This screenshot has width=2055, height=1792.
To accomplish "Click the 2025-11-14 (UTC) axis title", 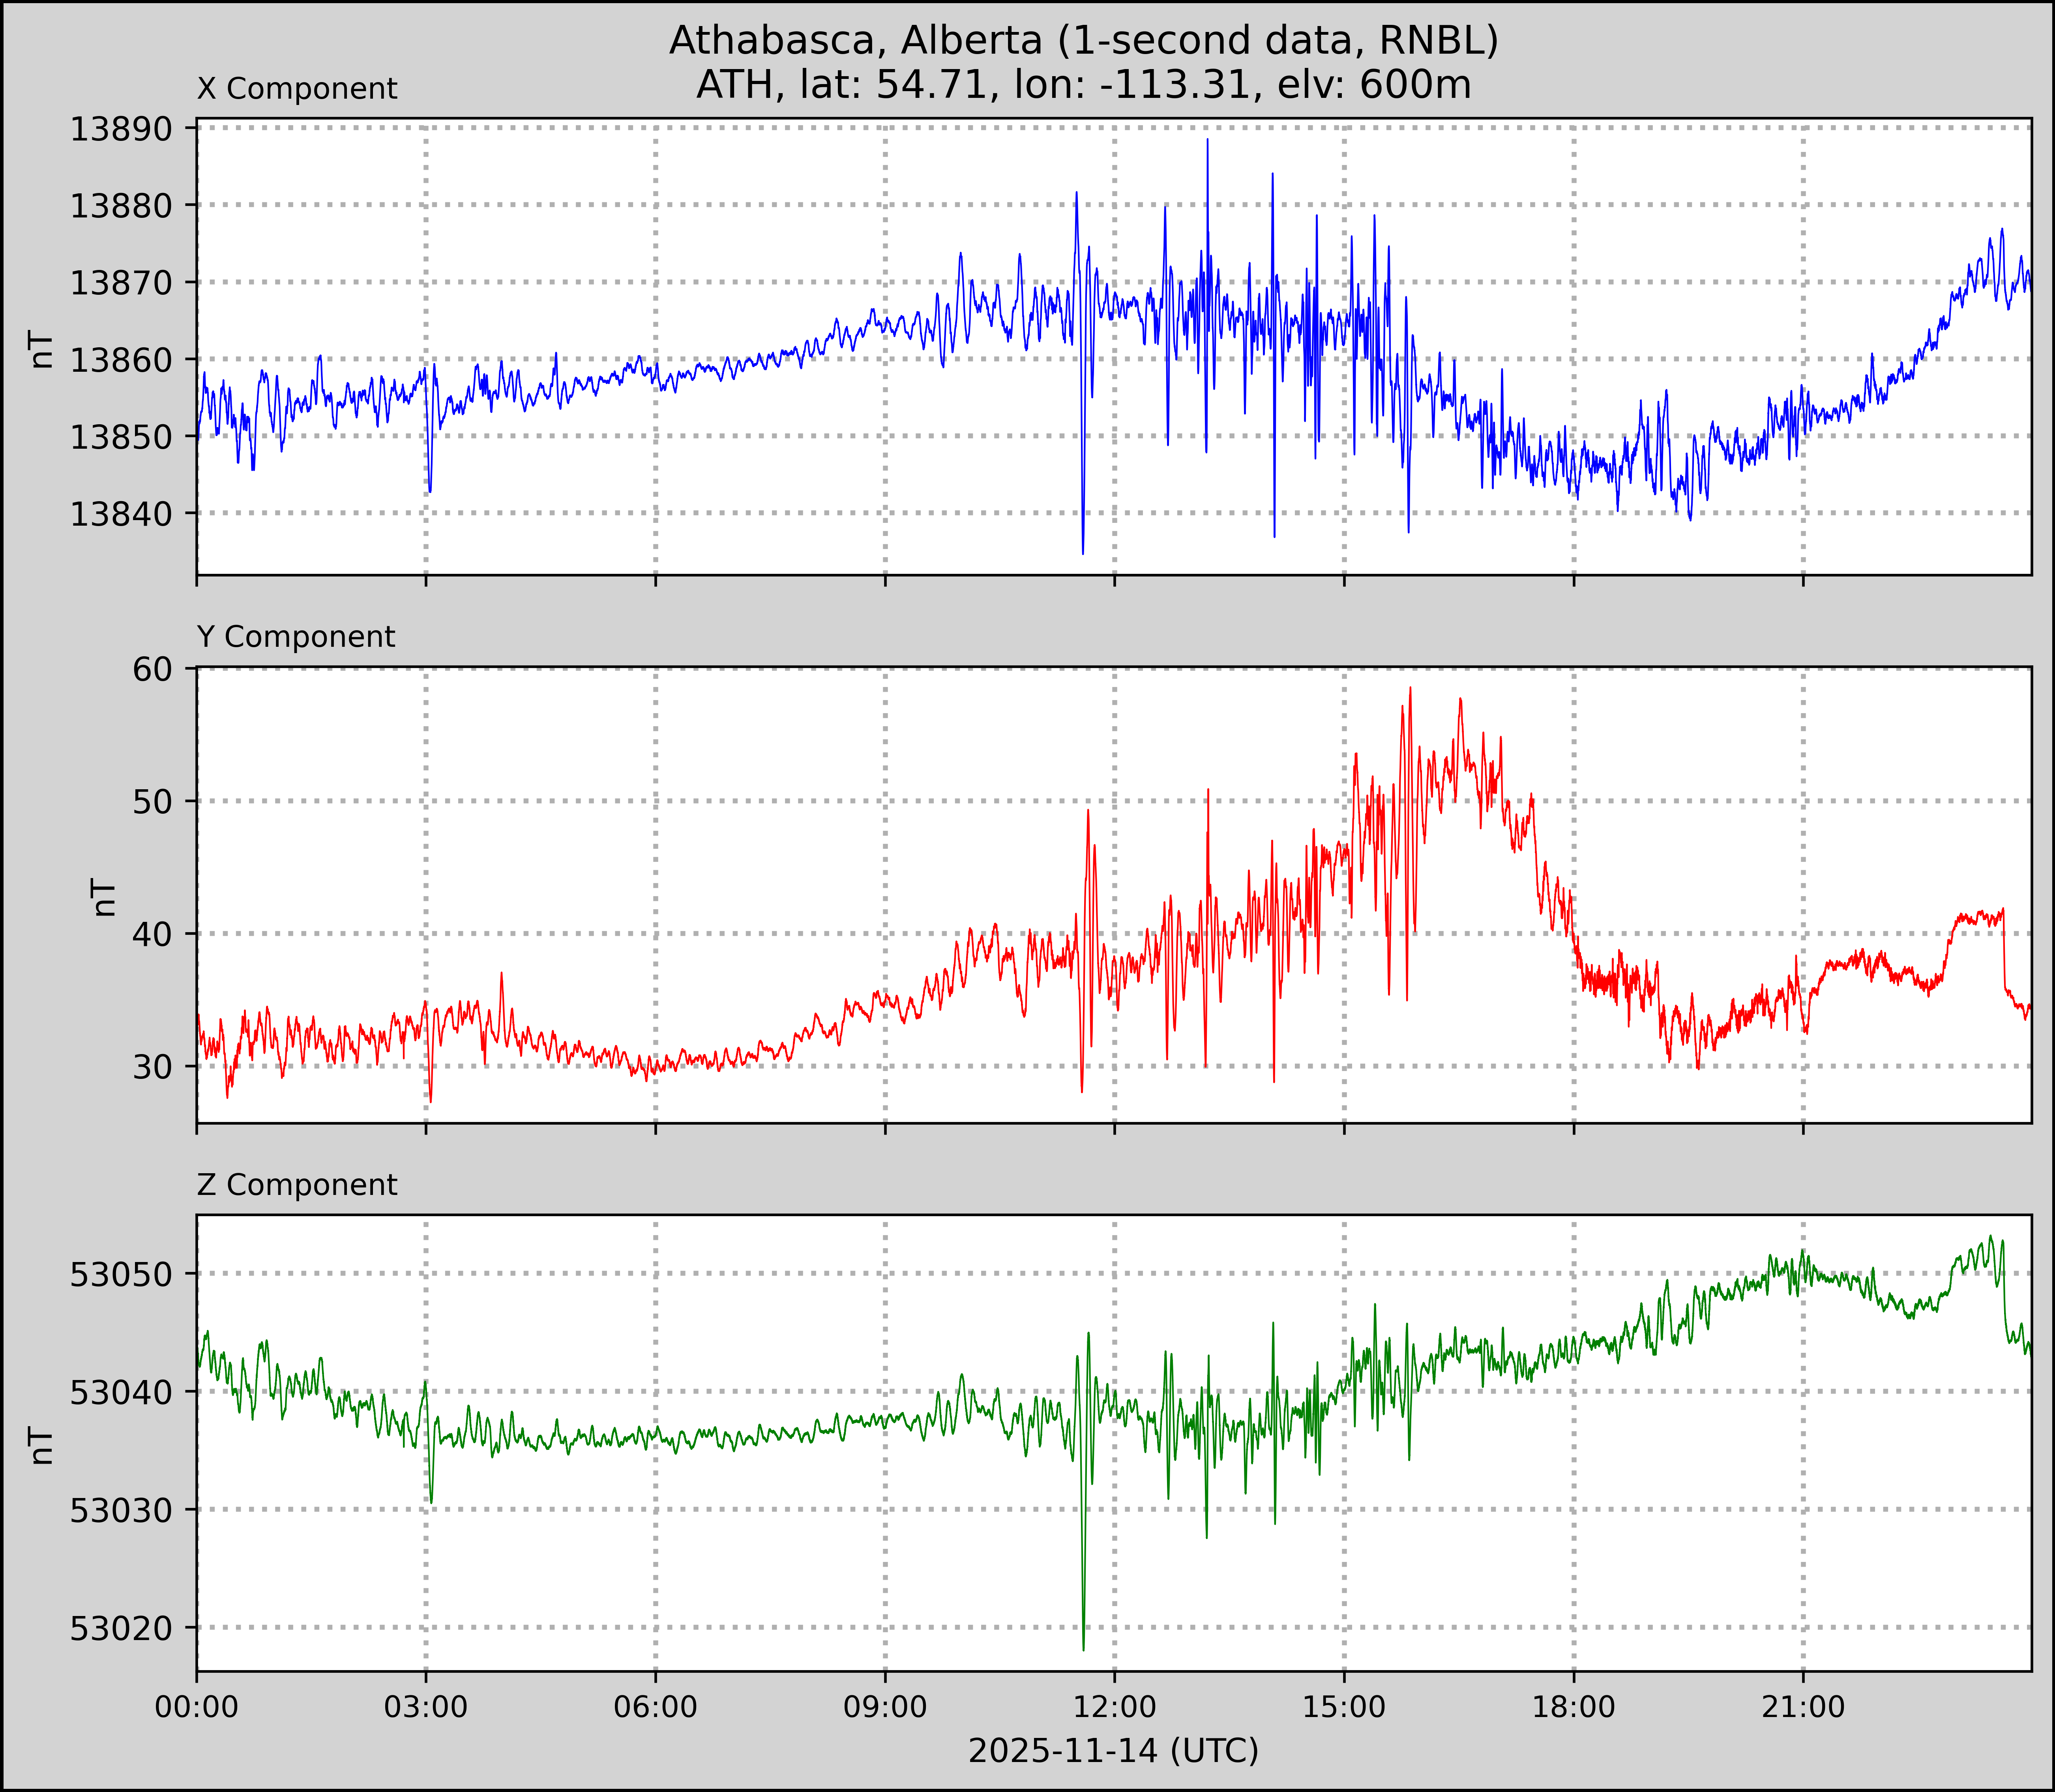I will [1113, 1751].
